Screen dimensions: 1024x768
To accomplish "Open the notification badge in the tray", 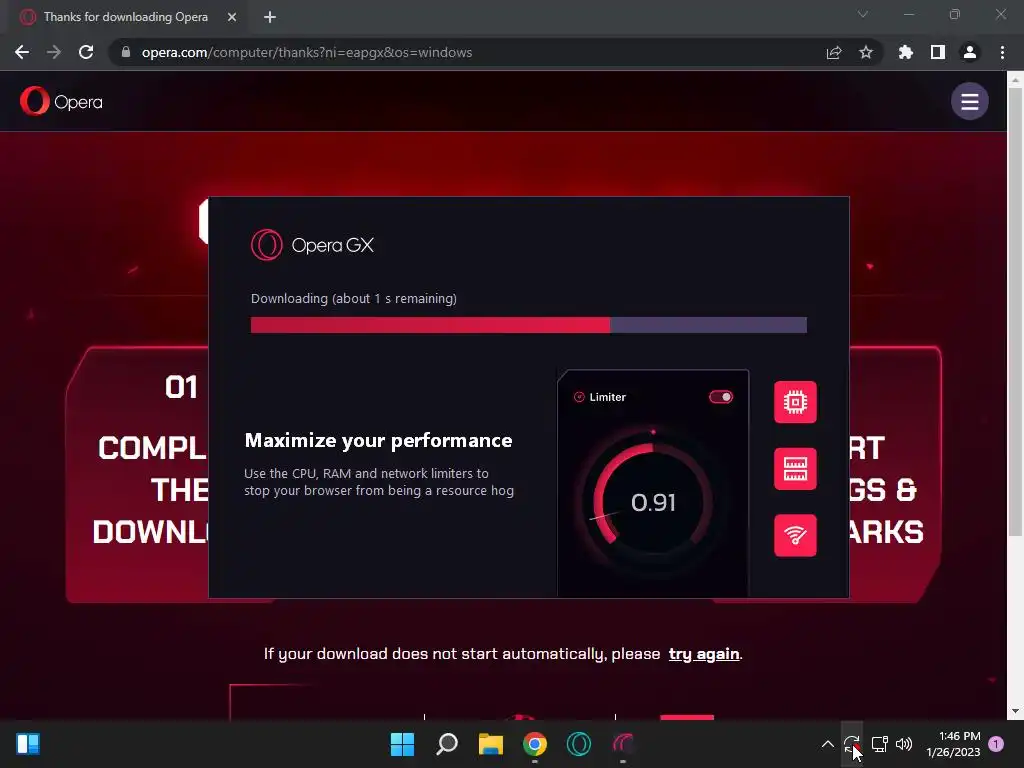I will (x=996, y=744).
